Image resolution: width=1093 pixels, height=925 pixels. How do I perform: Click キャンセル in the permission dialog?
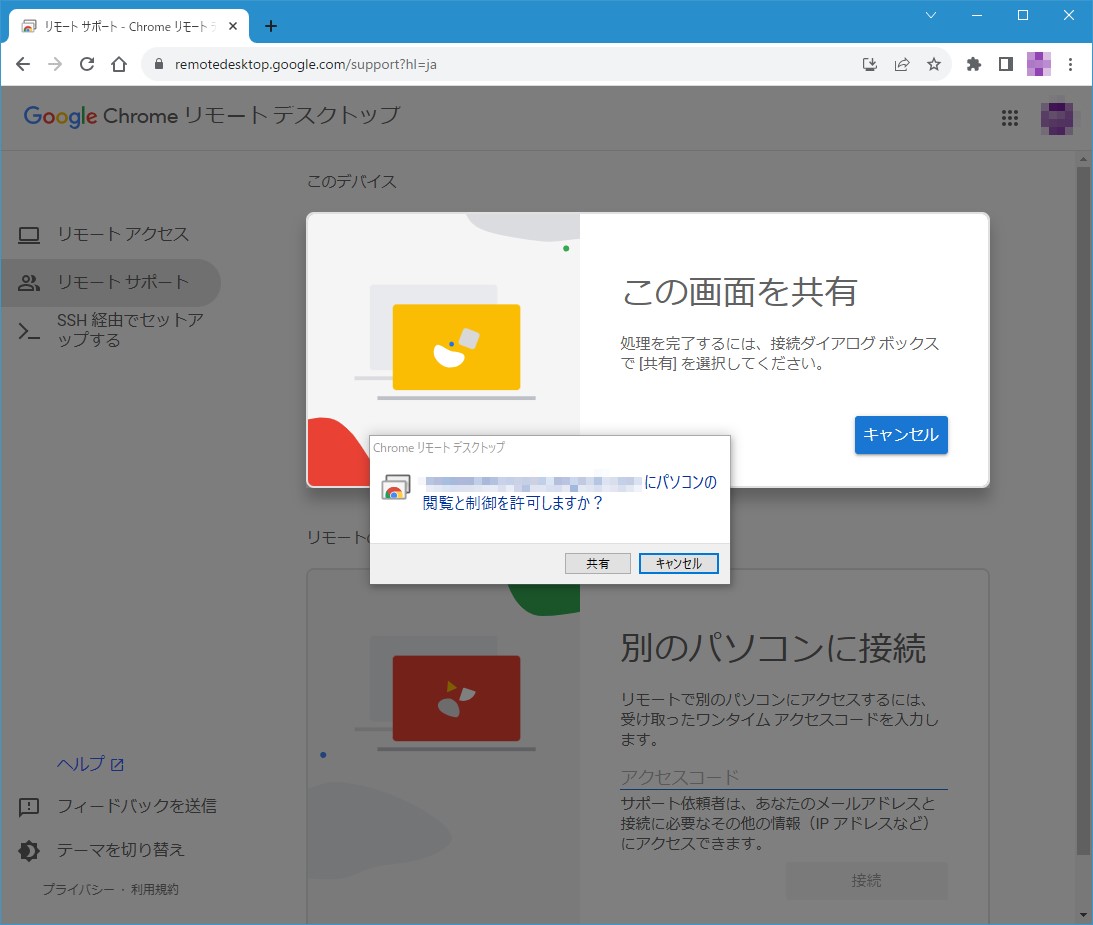678,563
